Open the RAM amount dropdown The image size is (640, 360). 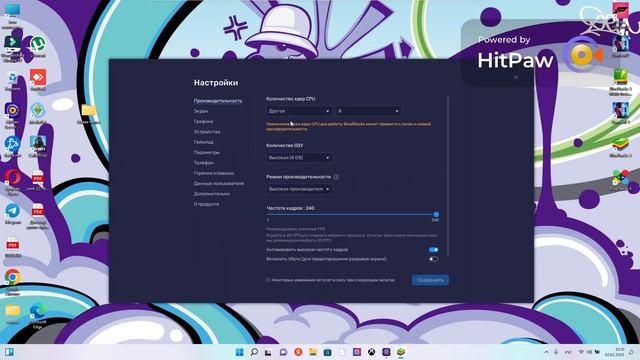coord(299,158)
